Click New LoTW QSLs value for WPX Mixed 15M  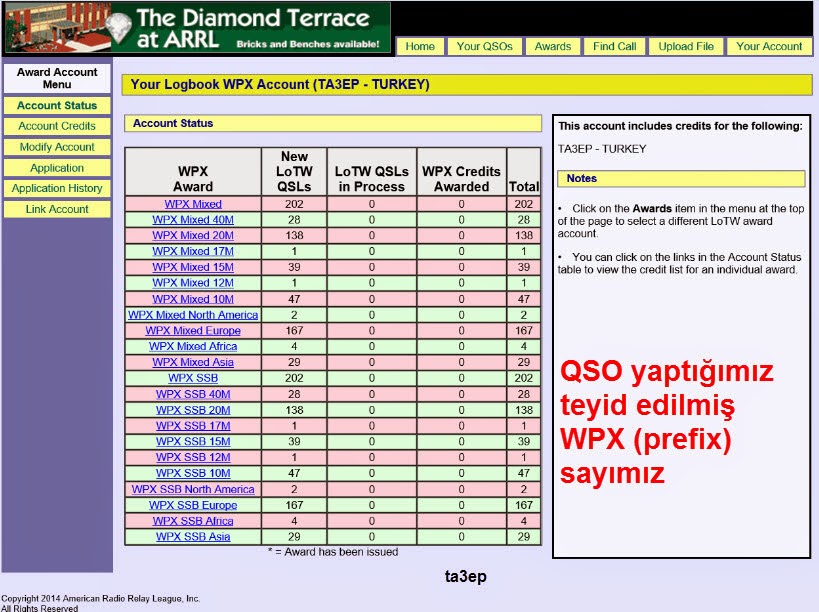point(294,267)
